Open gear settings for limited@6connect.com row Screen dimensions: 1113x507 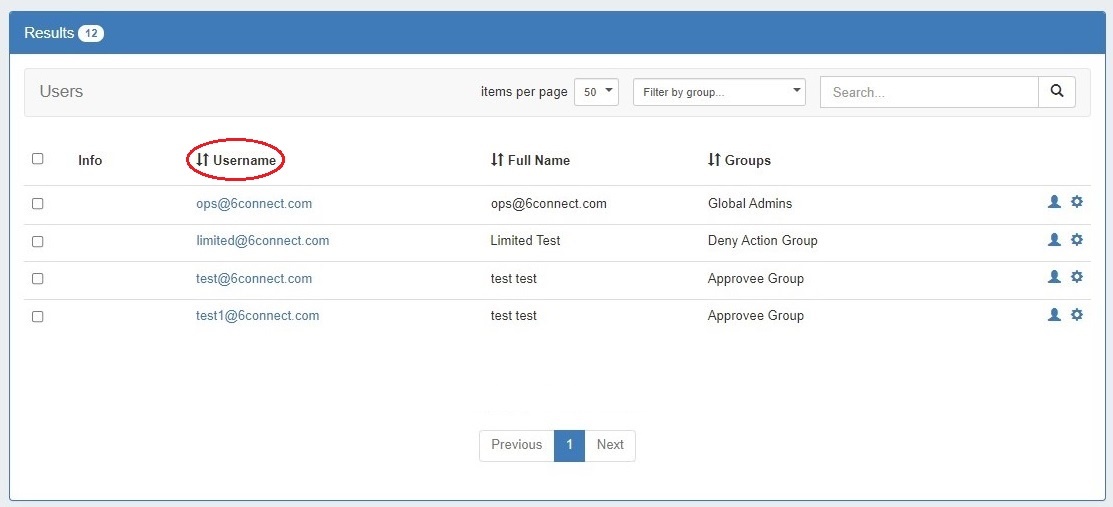[1077, 240]
